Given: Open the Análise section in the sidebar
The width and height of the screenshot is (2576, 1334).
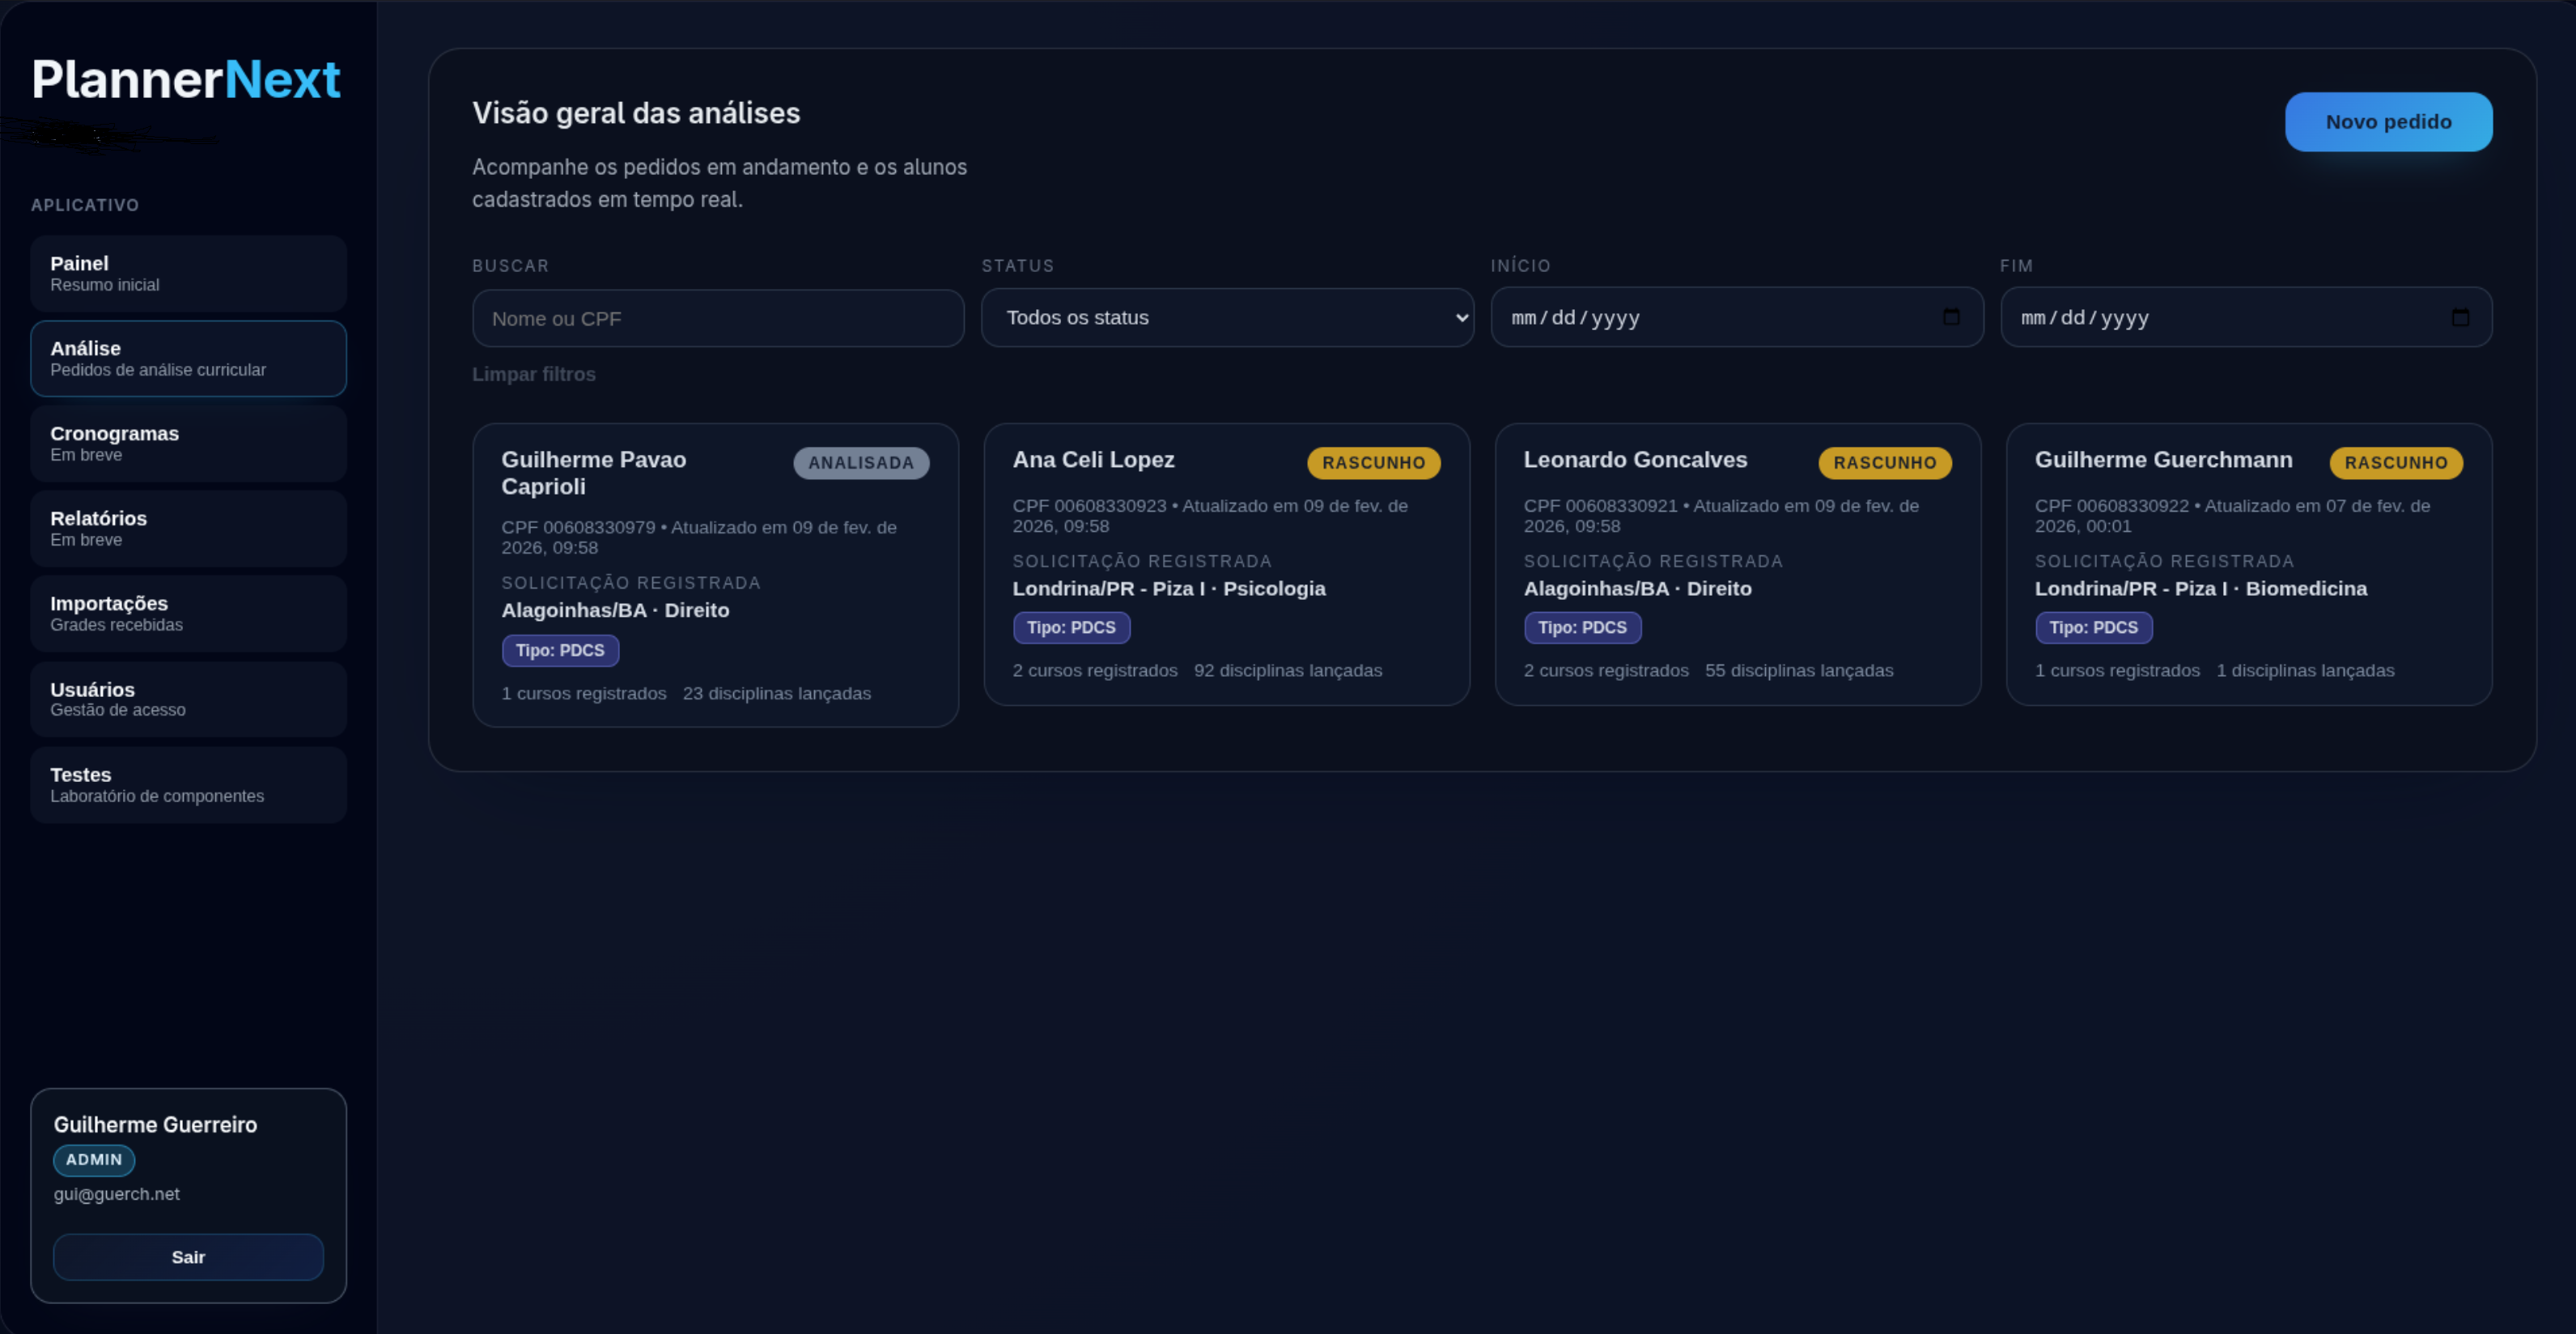Looking at the screenshot, I should point(188,358).
